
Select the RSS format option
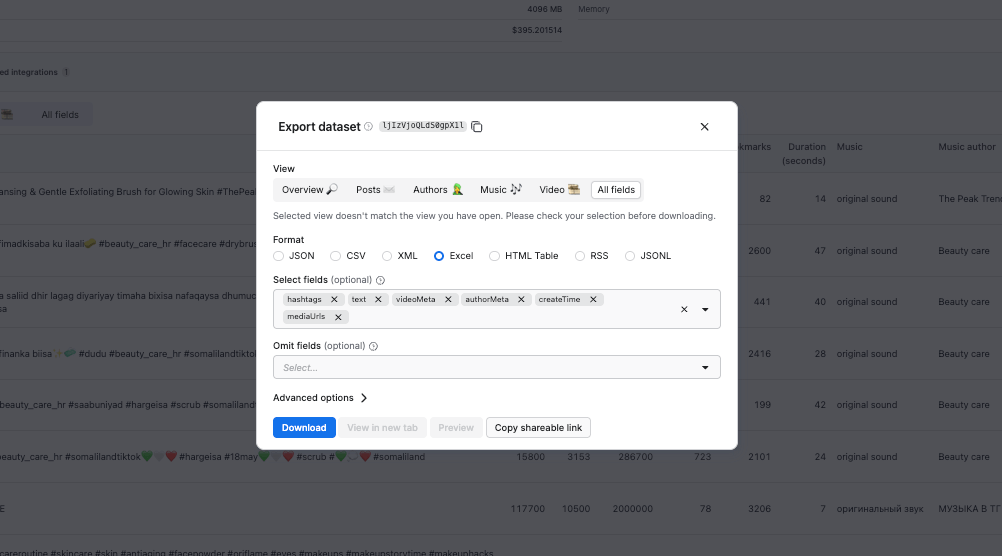(580, 256)
